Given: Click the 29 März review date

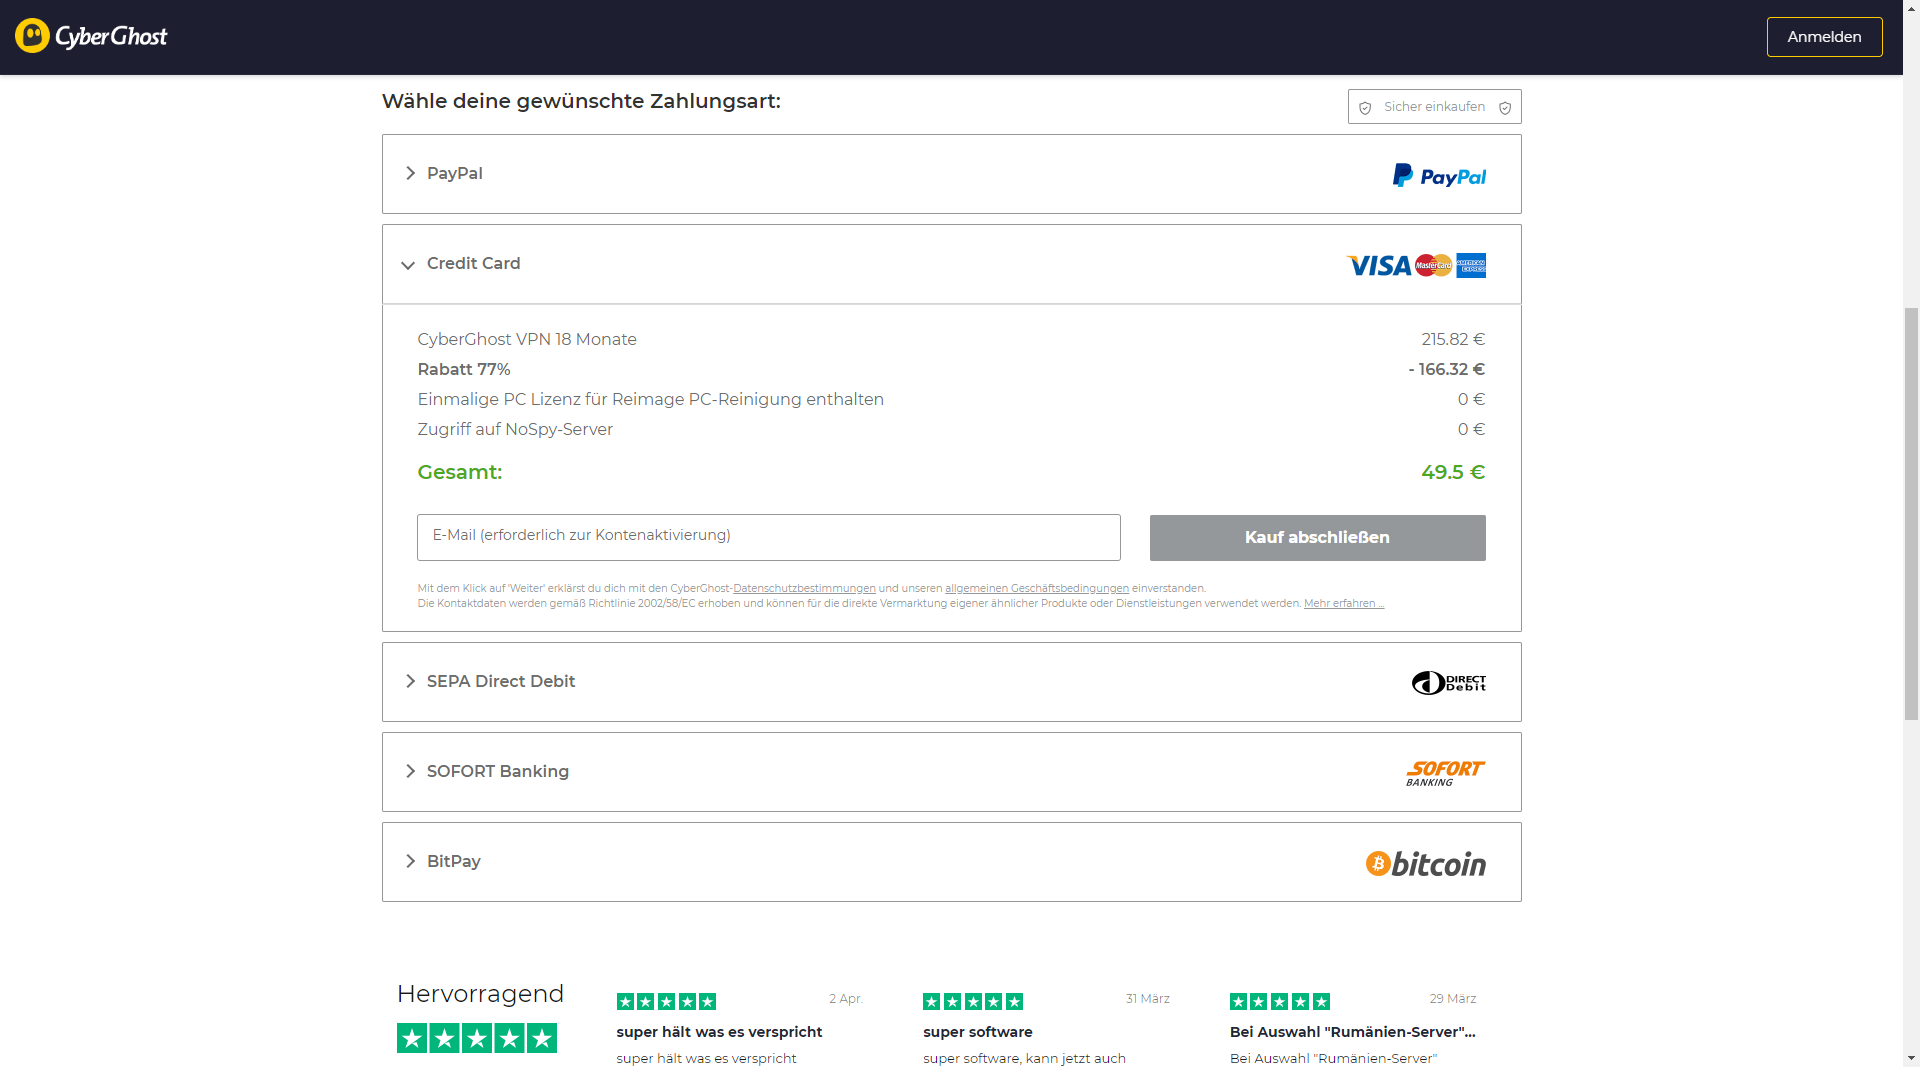Looking at the screenshot, I should [1453, 999].
